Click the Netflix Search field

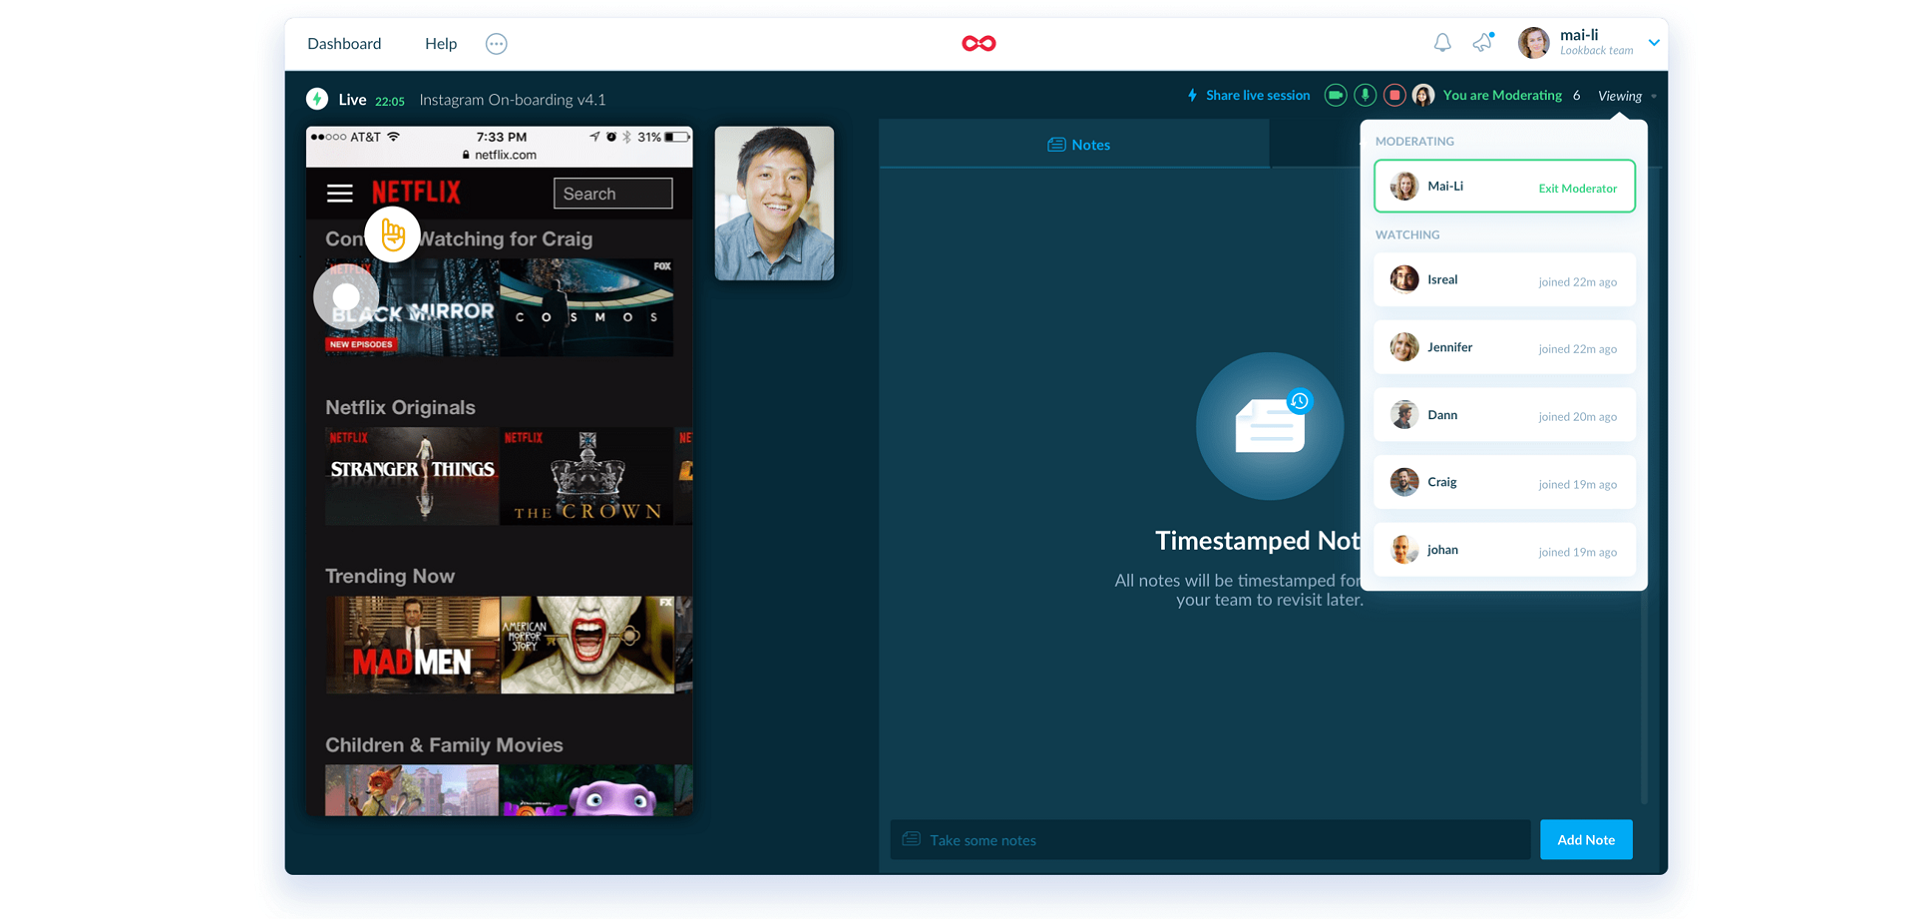click(613, 193)
